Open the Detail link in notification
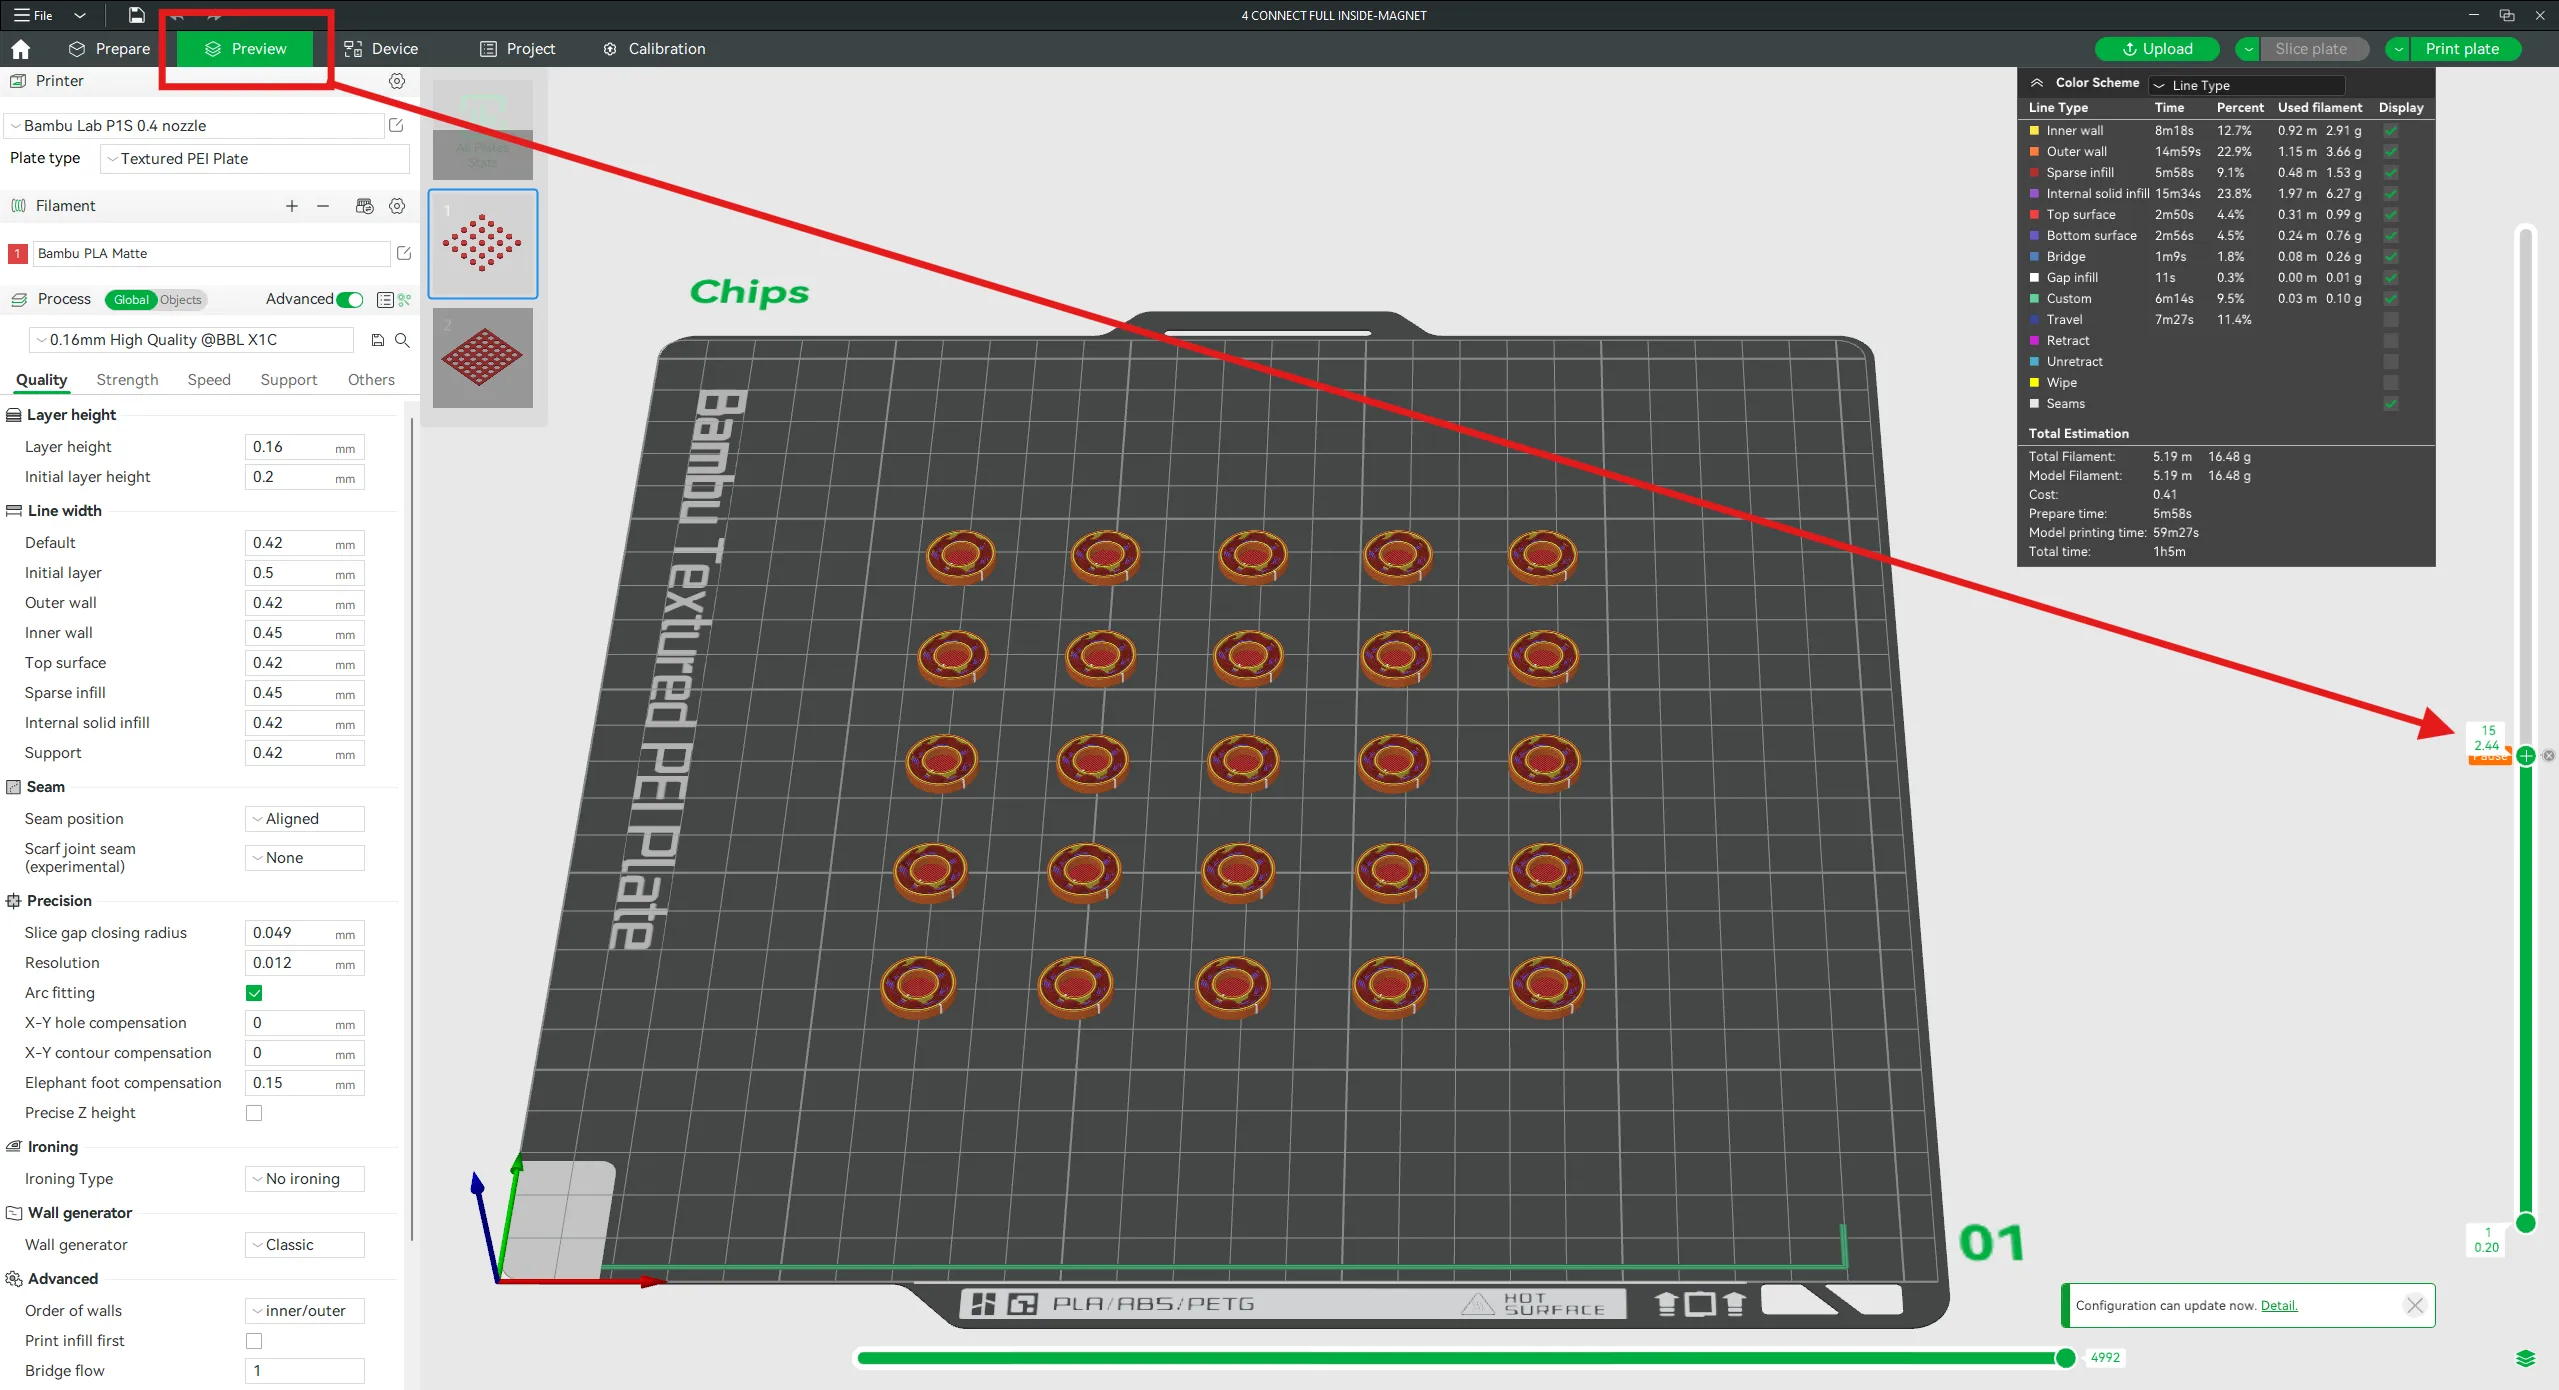2559x1390 pixels. (x=2279, y=1306)
